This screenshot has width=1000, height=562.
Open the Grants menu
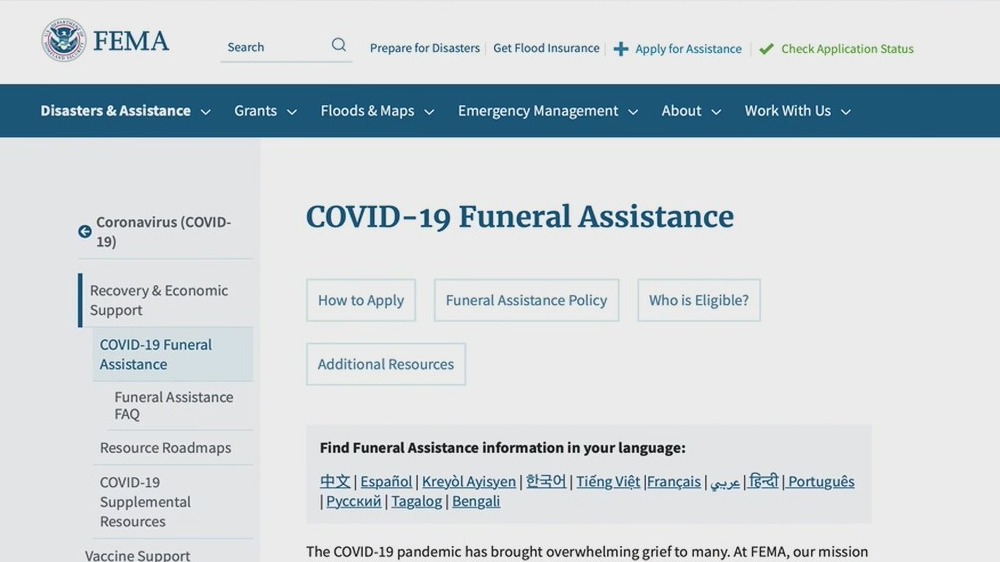[255, 110]
